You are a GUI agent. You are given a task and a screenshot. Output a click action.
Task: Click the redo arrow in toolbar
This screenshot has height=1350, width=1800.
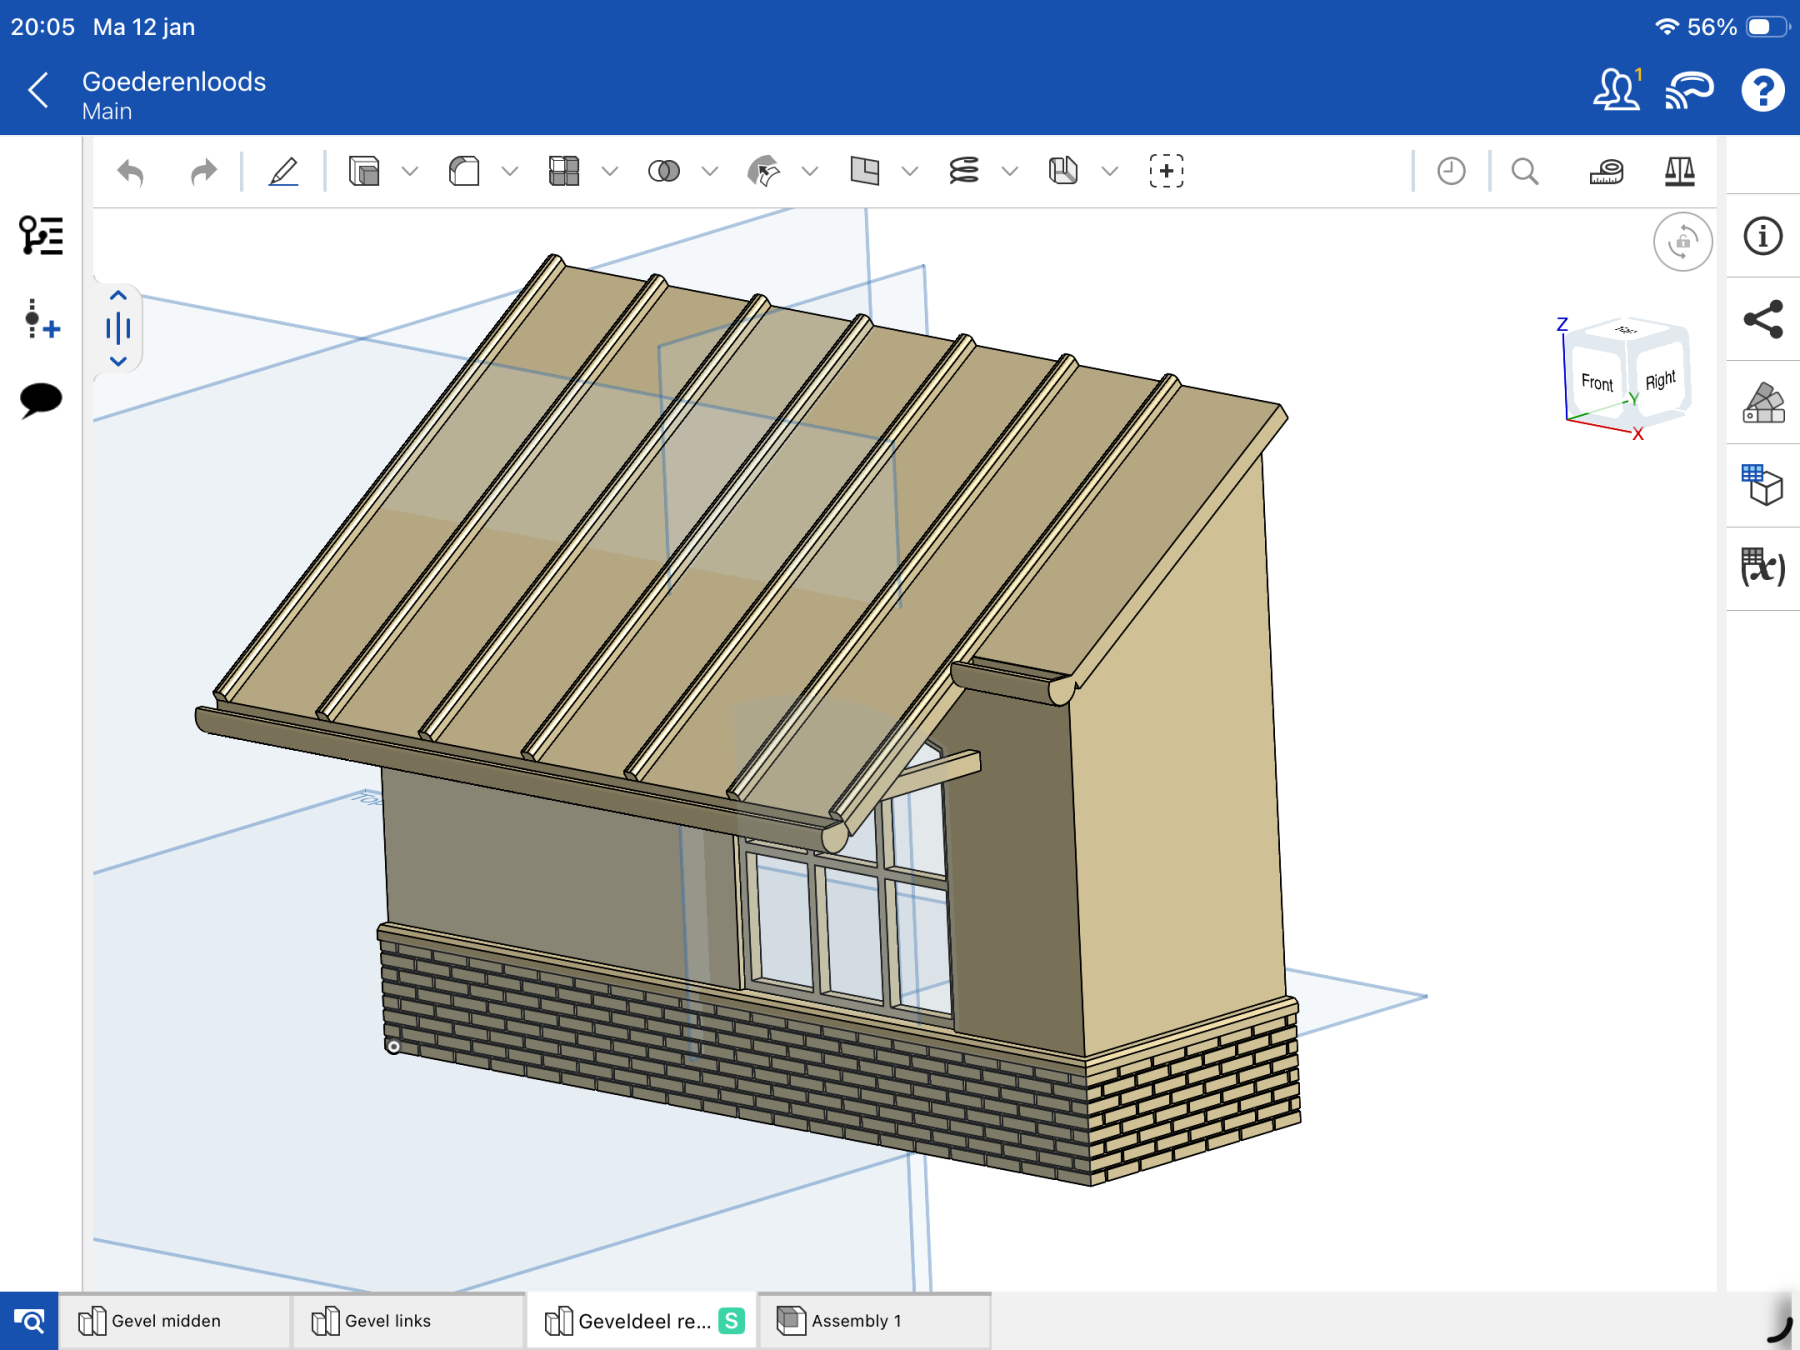coord(203,172)
